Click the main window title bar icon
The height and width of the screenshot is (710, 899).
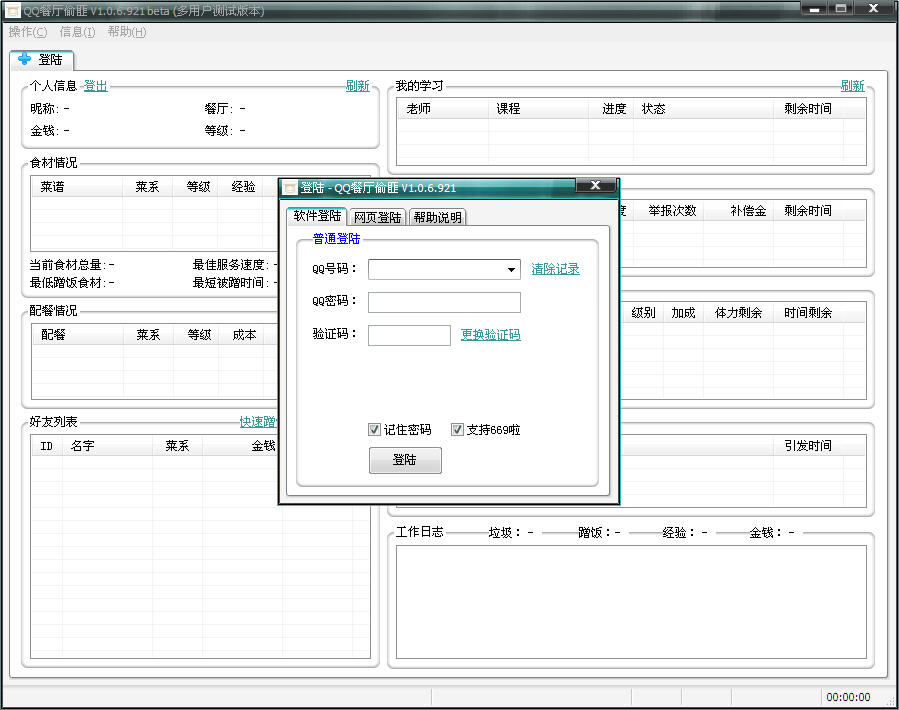pos(12,11)
